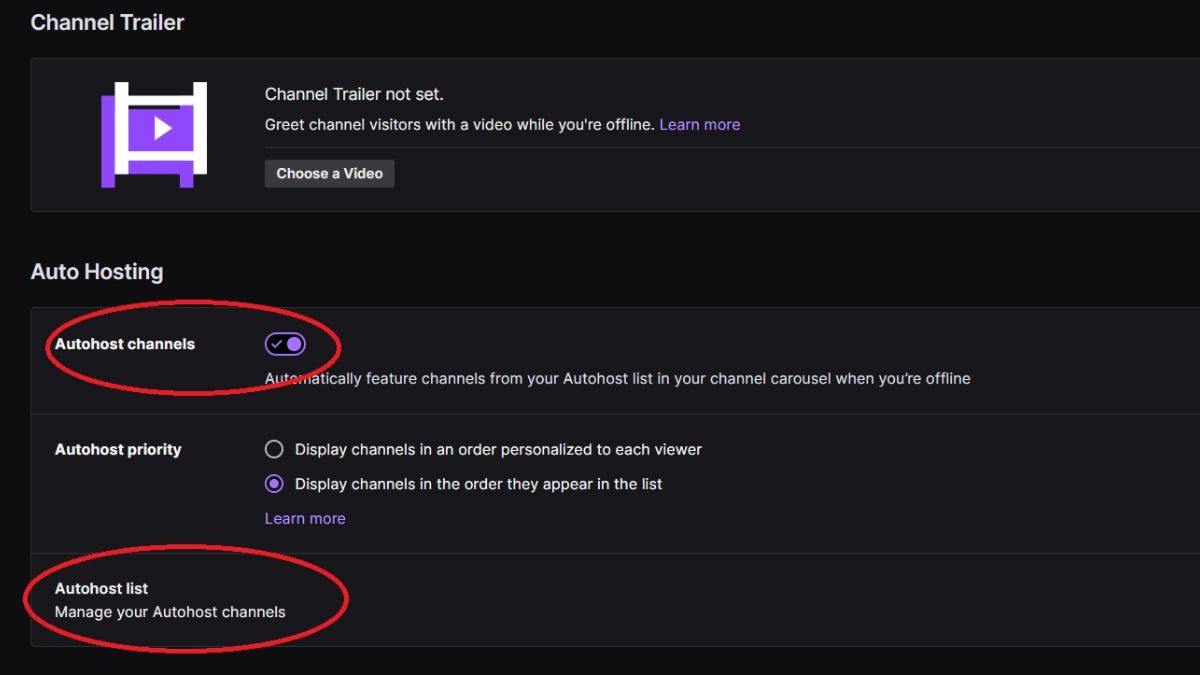Image resolution: width=1200 pixels, height=675 pixels.
Task: Click the Autohost channels label
Action: pos(124,343)
